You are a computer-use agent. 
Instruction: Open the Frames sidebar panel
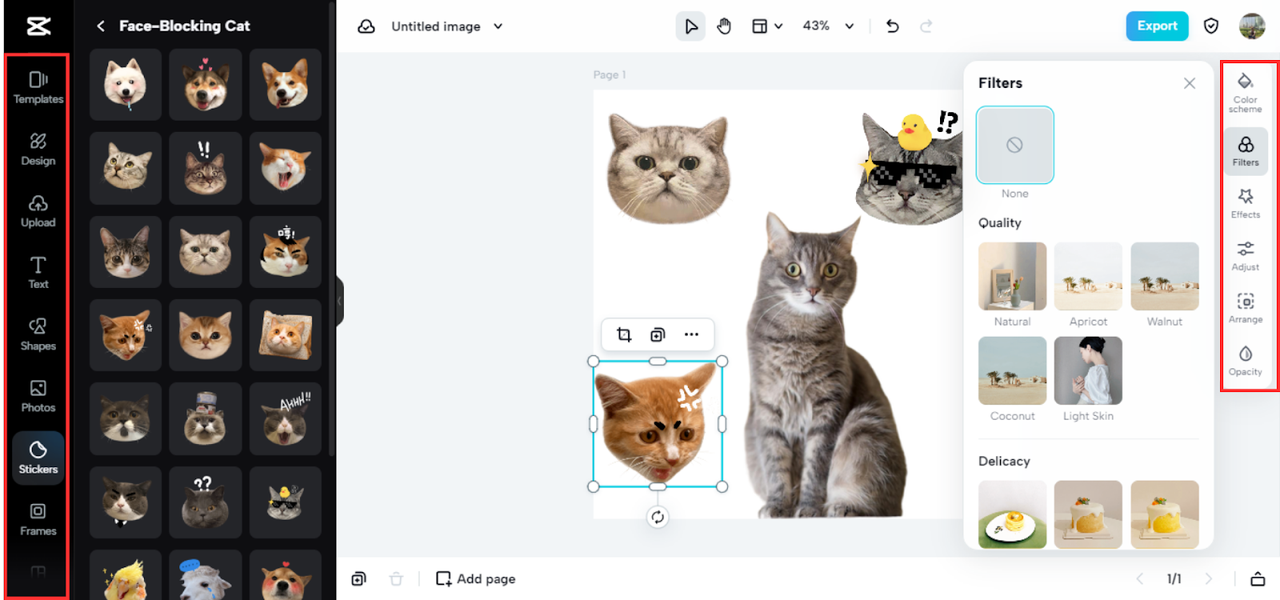(x=38, y=519)
